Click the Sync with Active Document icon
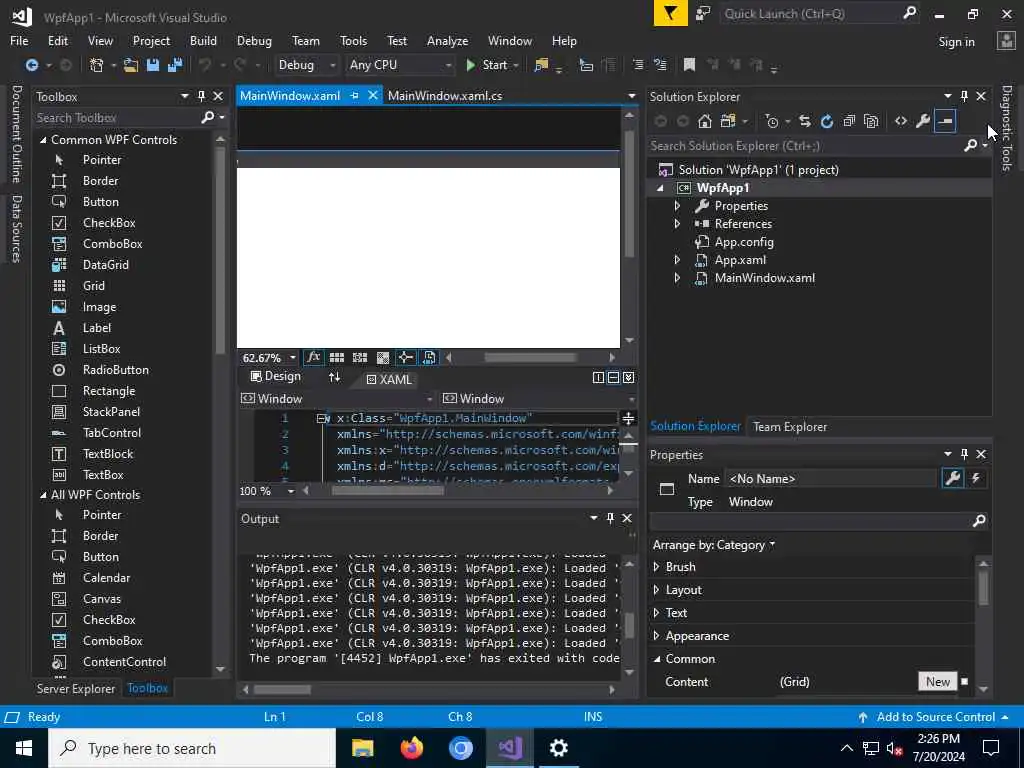Image resolution: width=1024 pixels, height=768 pixels. (805, 121)
